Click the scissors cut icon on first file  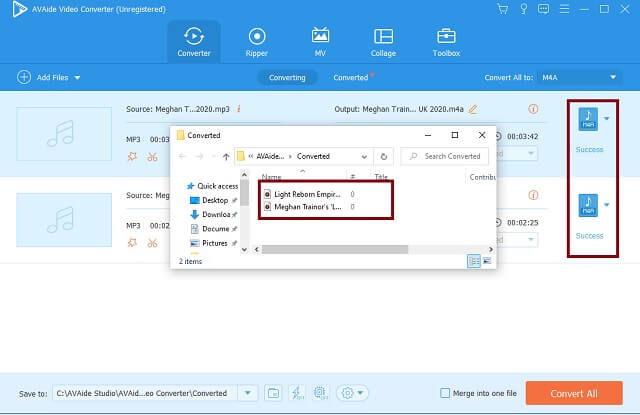(x=152, y=157)
